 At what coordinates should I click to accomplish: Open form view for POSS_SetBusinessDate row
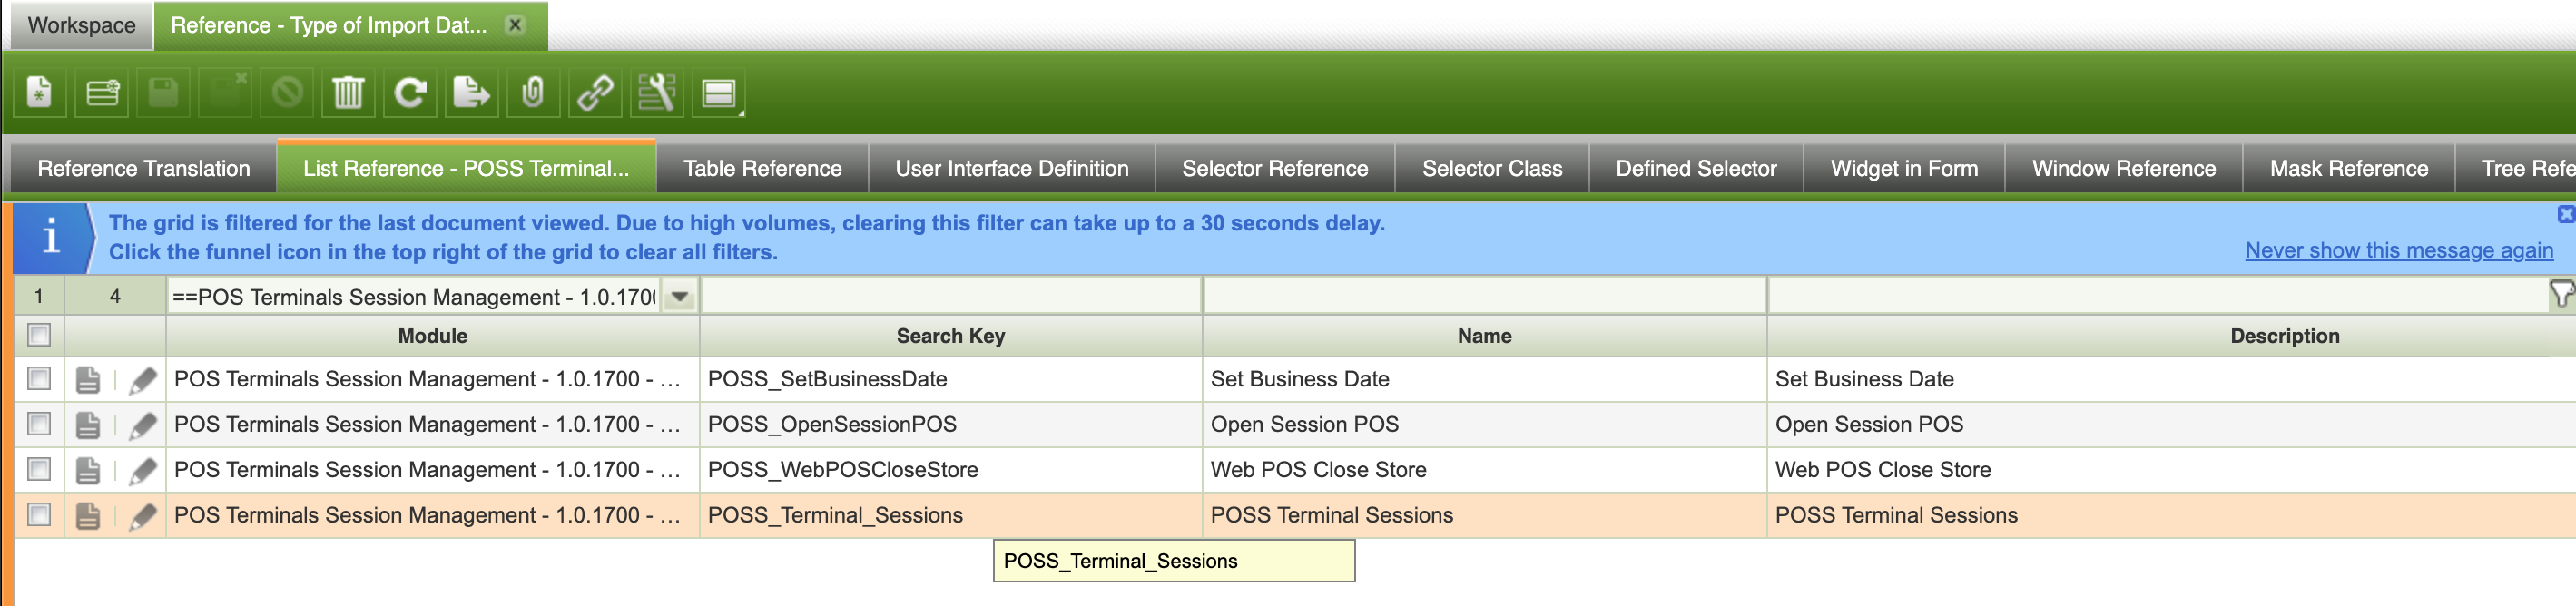[88, 380]
